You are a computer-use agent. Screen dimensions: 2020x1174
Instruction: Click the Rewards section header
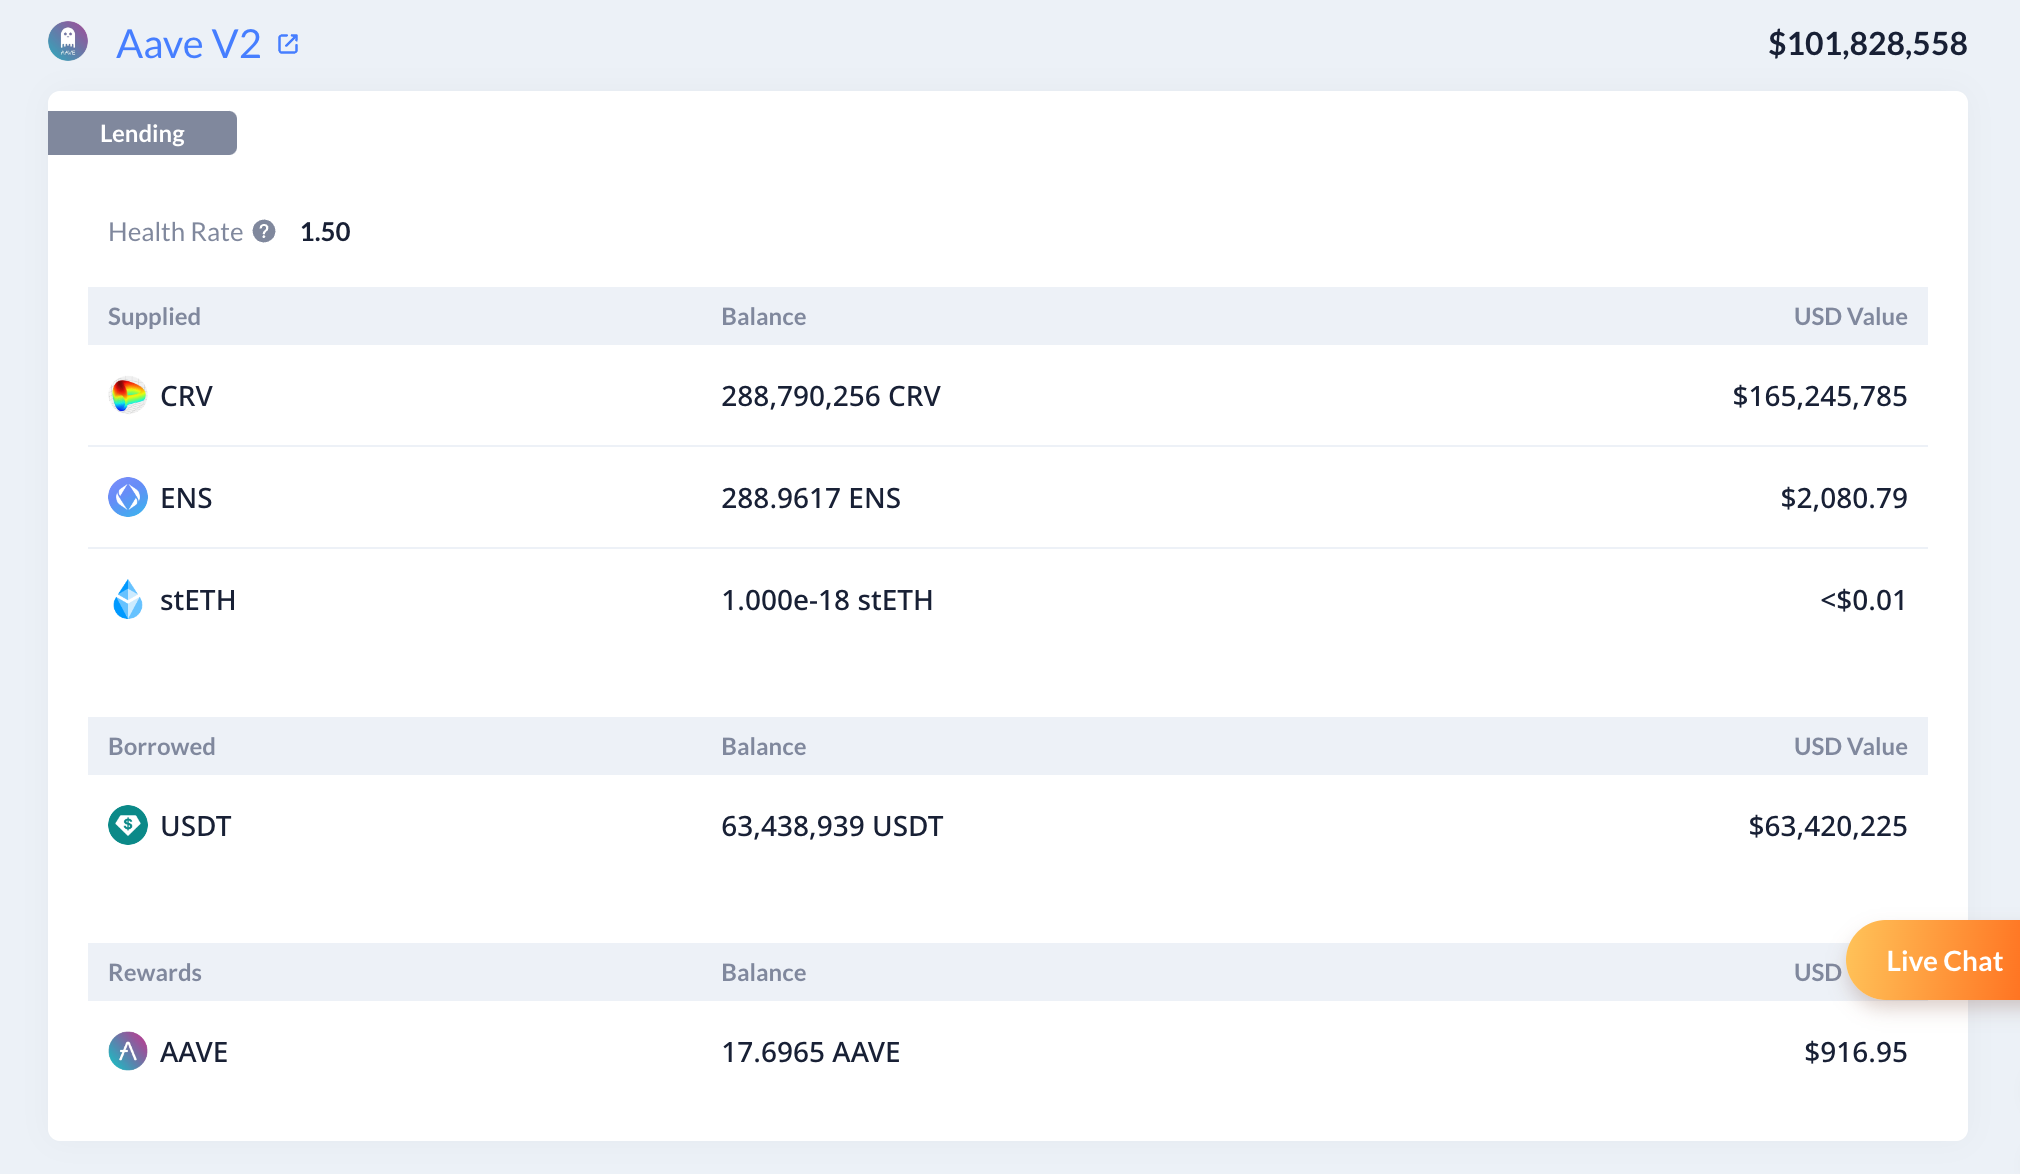point(155,972)
